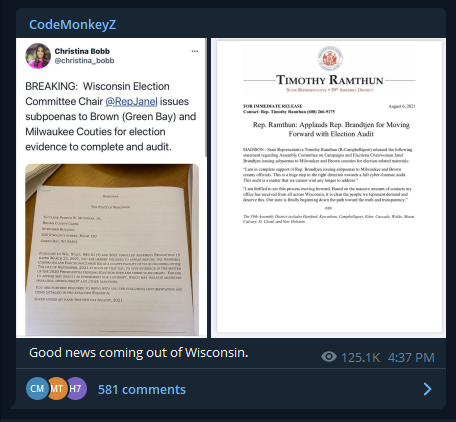
Task: Click the press release headline about Rep. Brandtjen
Action: pos(331,129)
